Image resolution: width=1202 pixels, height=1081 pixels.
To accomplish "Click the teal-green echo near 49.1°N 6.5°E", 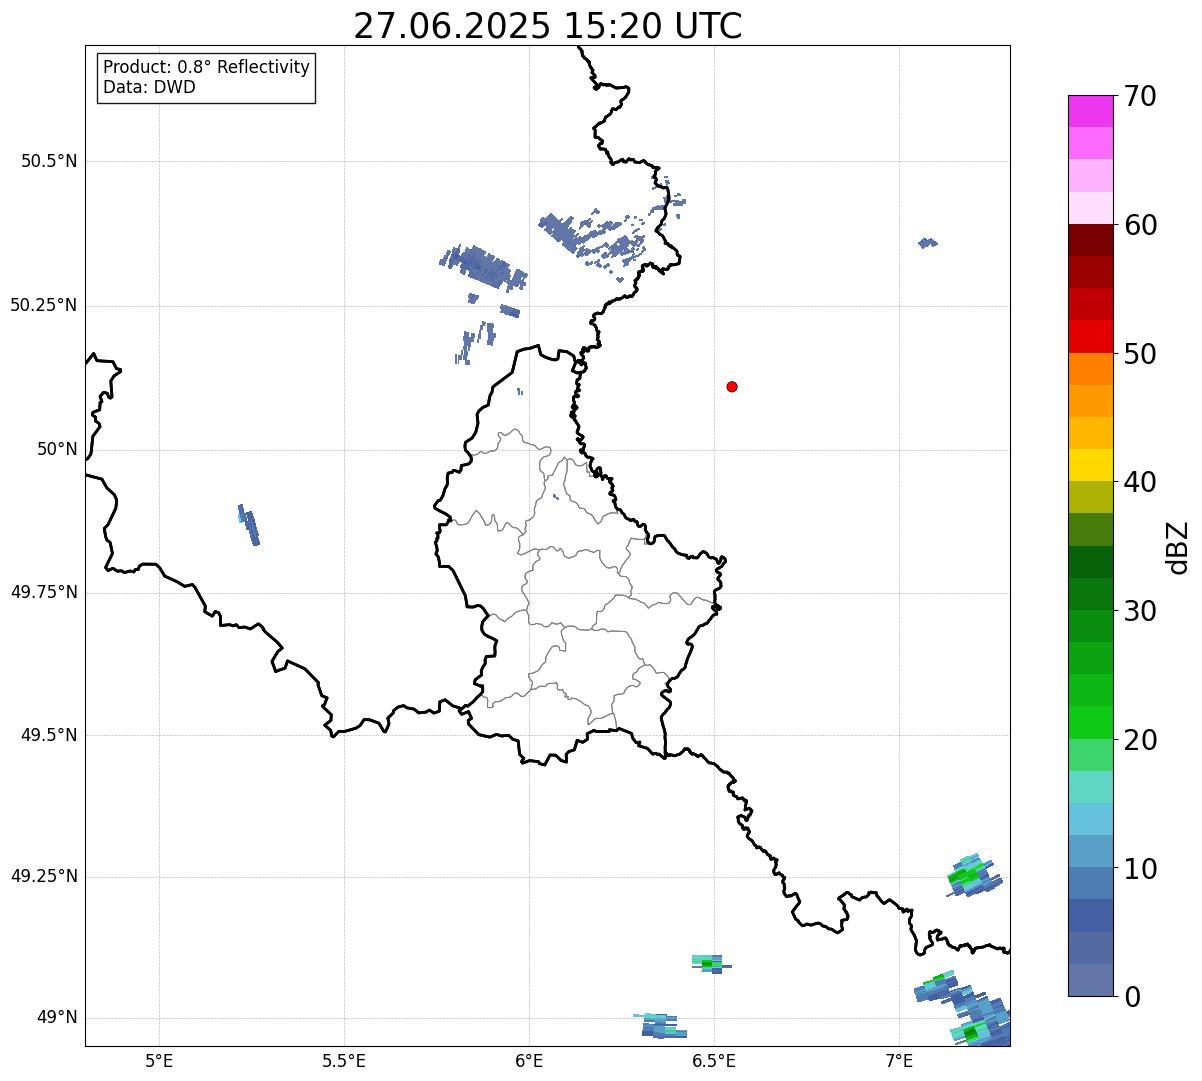I will pos(710,963).
